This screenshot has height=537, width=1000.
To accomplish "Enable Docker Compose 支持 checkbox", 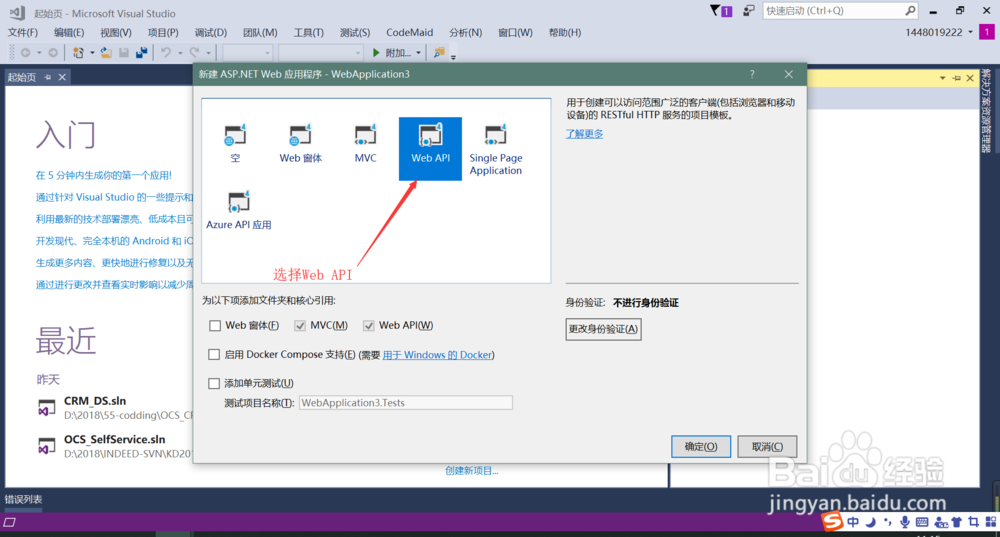I will (x=214, y=355).
